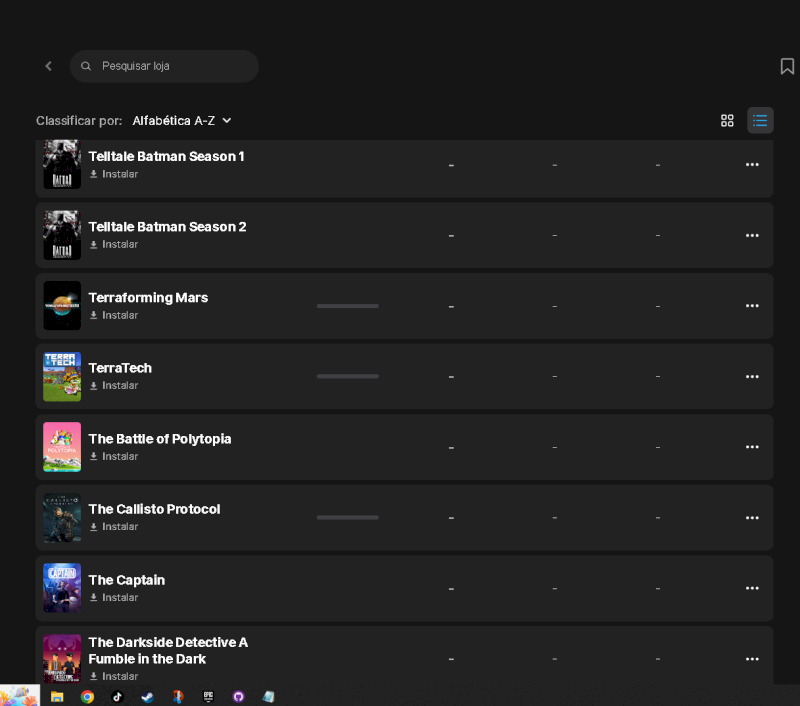This screenshot has height=706, width=800.
Task: Open GitHub Desktop from the taskbar
Action: pyautogui.click(x=238, y=696)
